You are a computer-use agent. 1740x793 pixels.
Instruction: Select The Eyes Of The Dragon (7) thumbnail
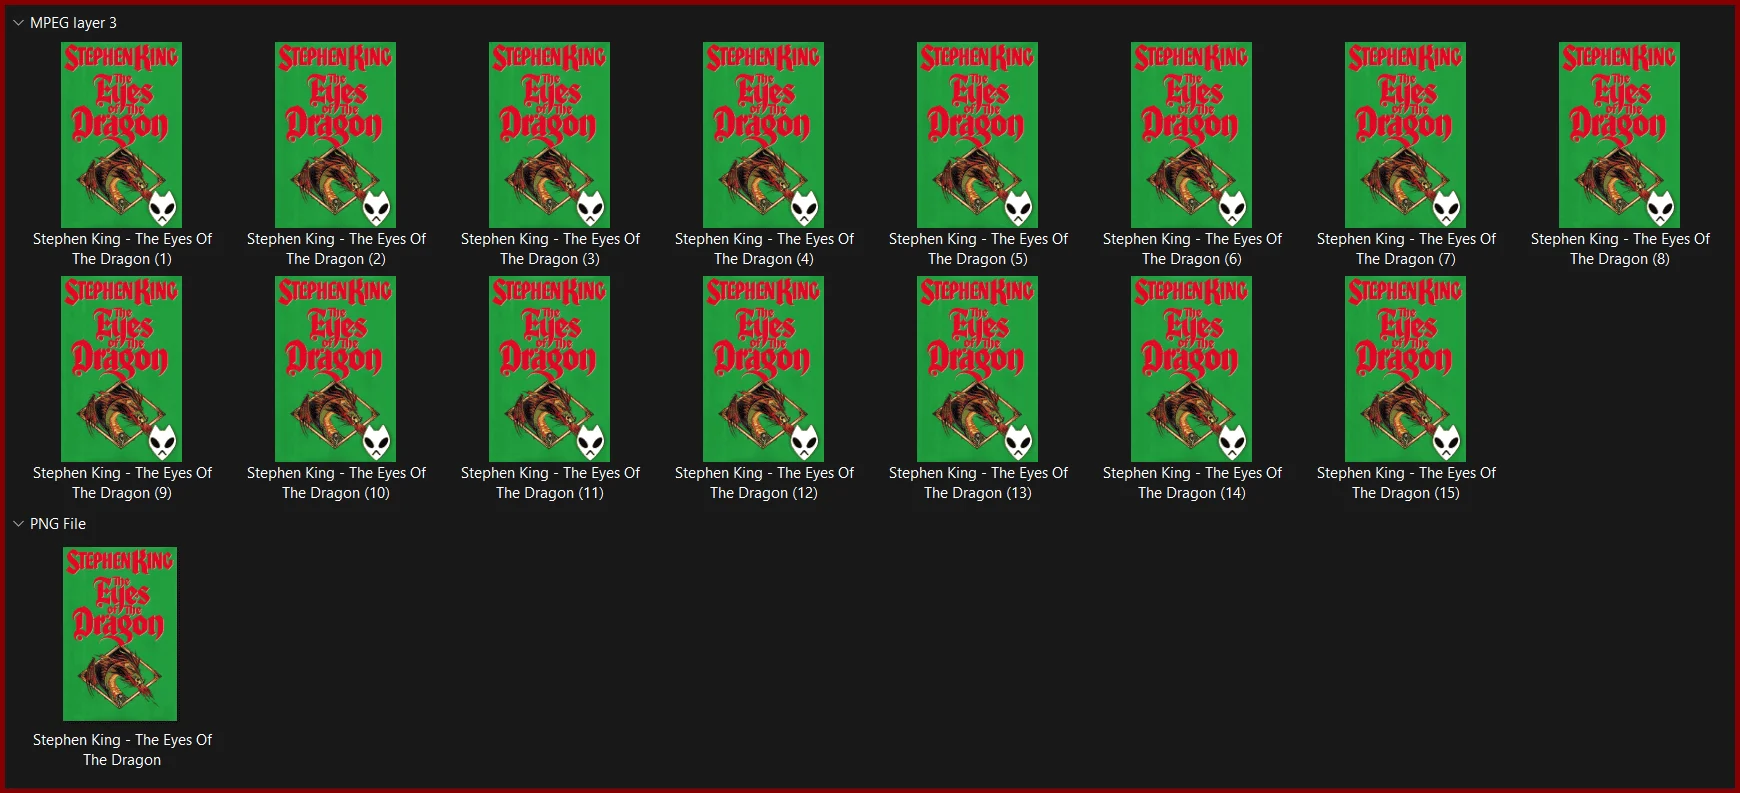click(1405, 135)
